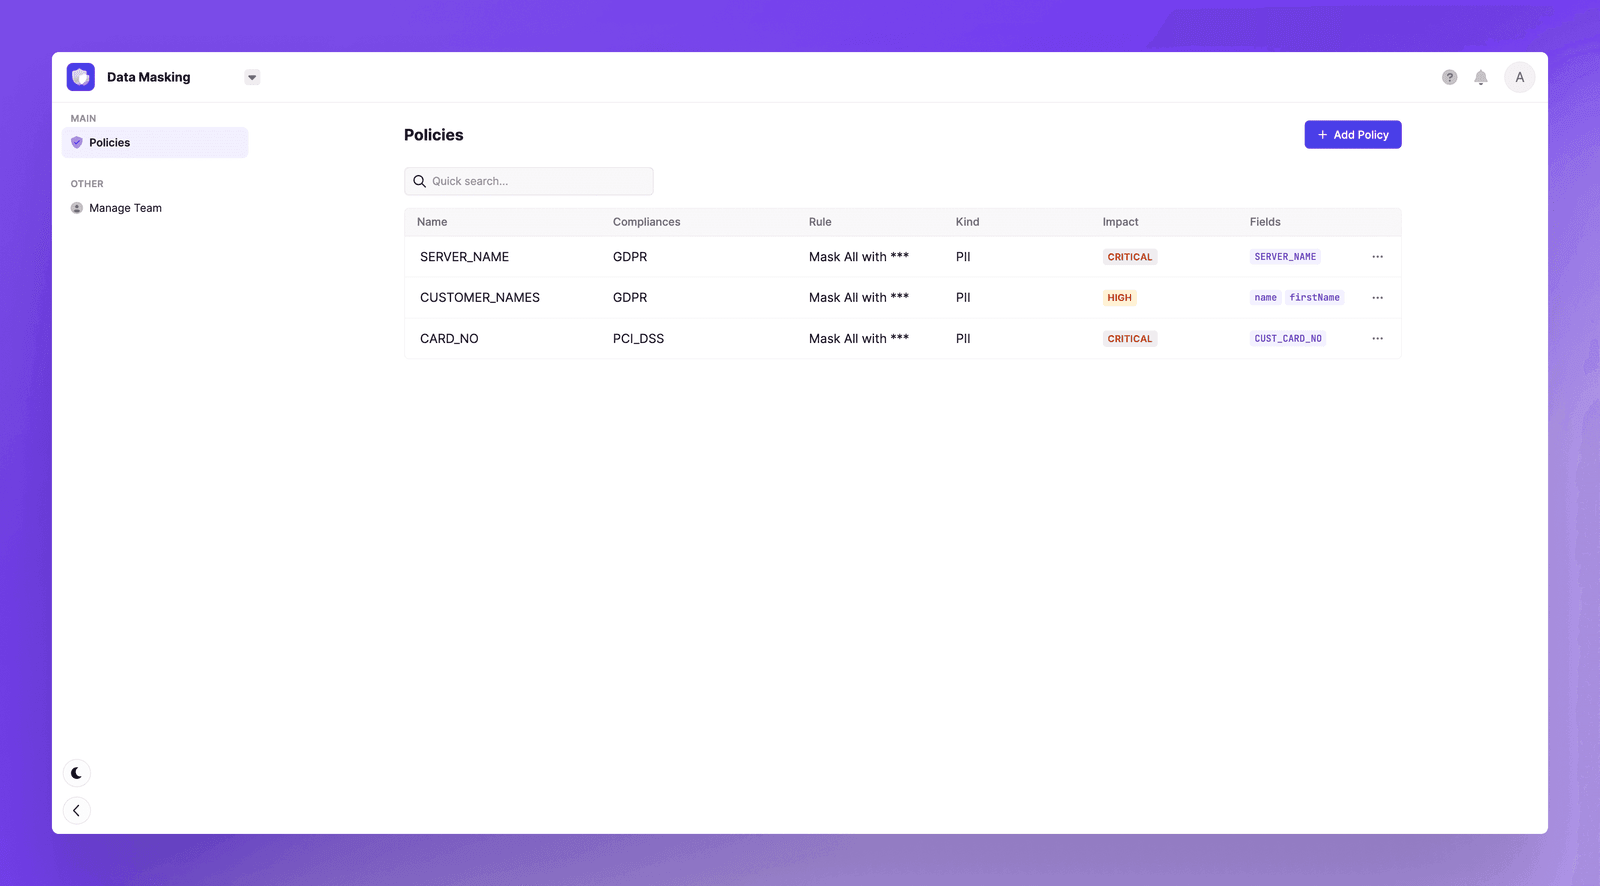Image resolution: width=1600 pixels, height=886 pixels.
Task: Collapse the sidebar with the back chevron
Action: [77, 810]
